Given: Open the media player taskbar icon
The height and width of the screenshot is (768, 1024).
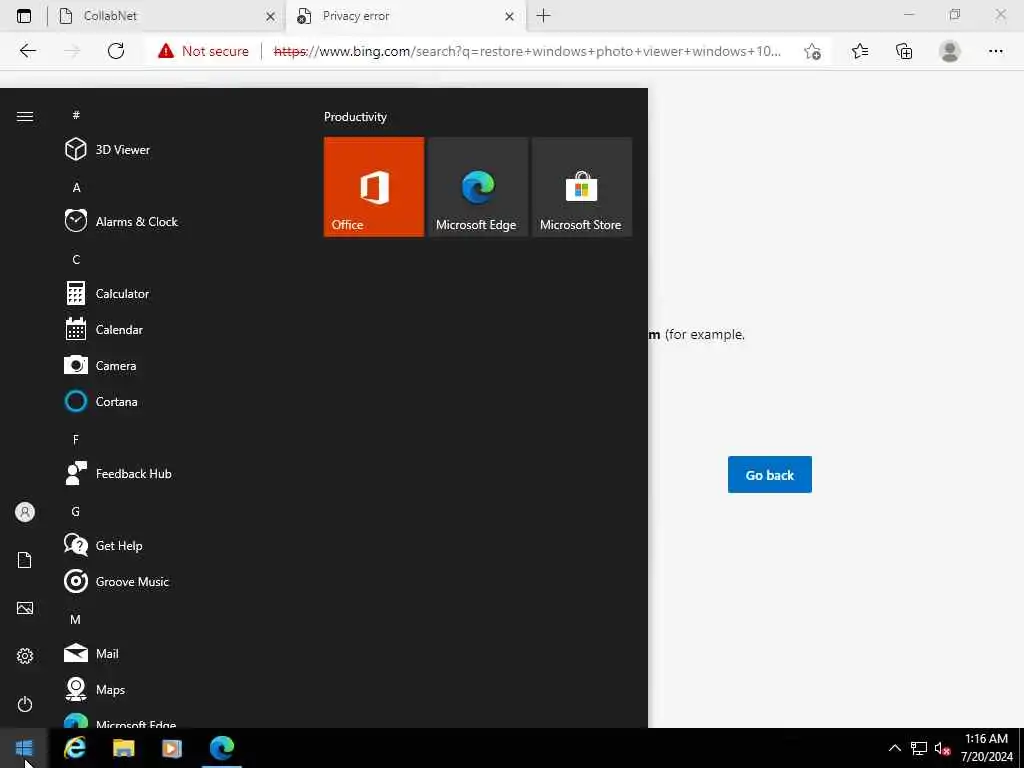Looking at the screenshot, I should (x=172, y=748).
